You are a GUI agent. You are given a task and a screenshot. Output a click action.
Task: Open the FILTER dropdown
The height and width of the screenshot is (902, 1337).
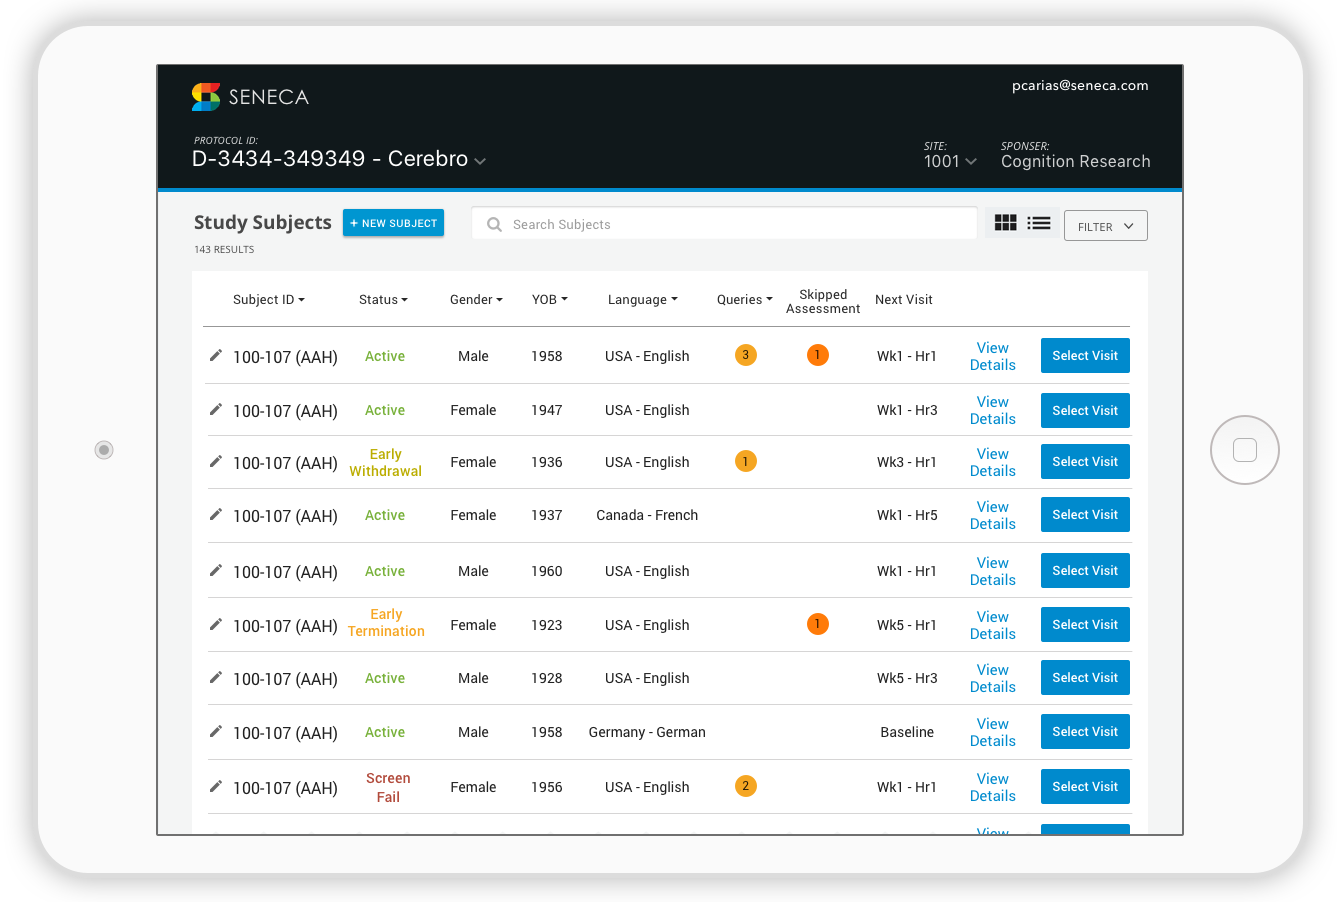point(1105,226)
